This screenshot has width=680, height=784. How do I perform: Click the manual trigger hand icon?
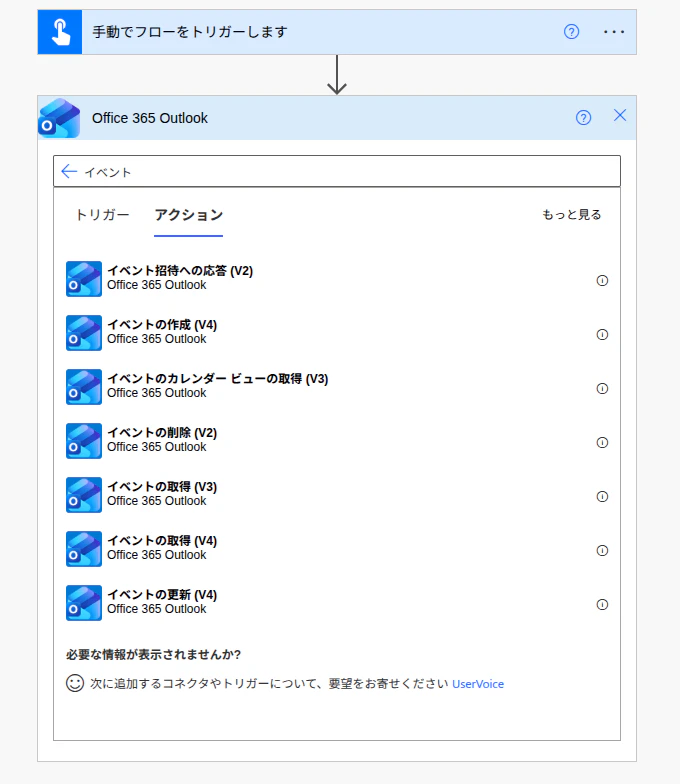[x=60, y=32]
